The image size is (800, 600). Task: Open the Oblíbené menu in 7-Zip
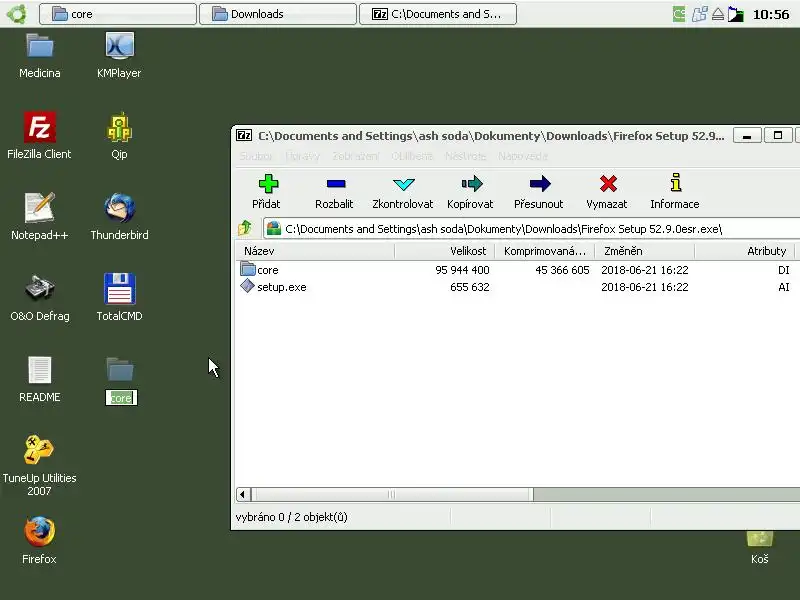412,156
